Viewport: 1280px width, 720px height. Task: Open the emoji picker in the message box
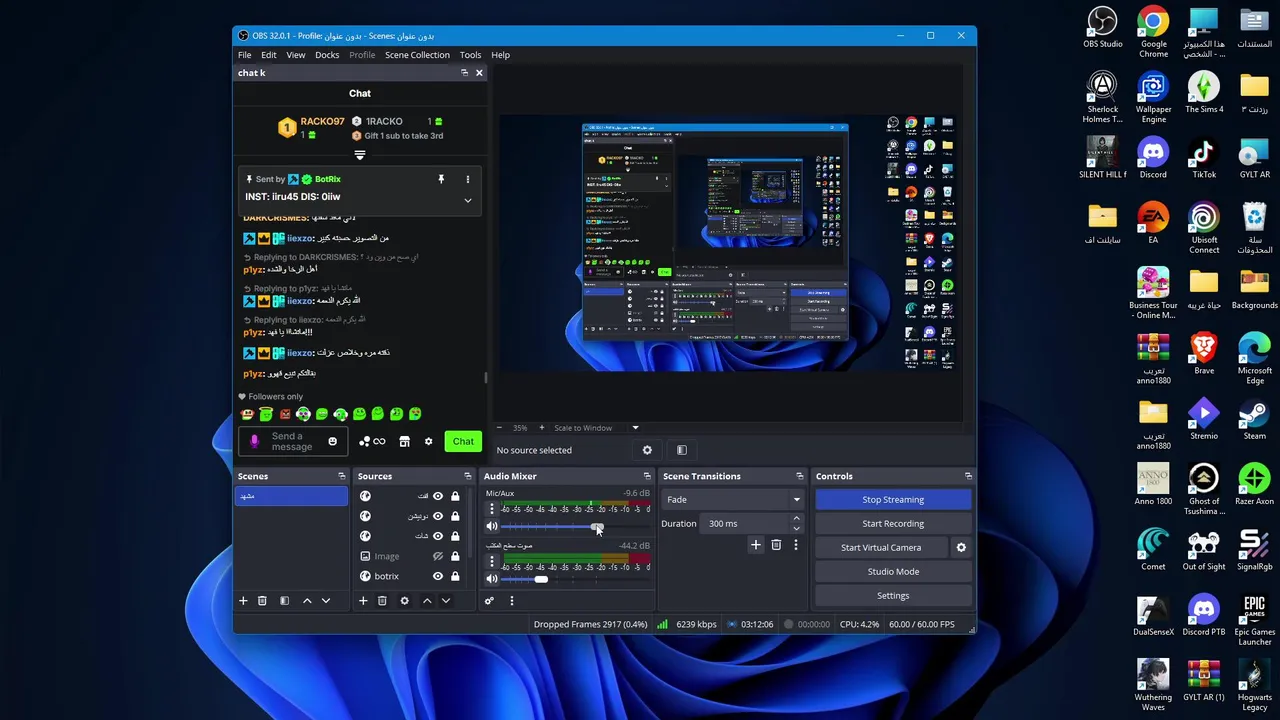tap(332, 442)
